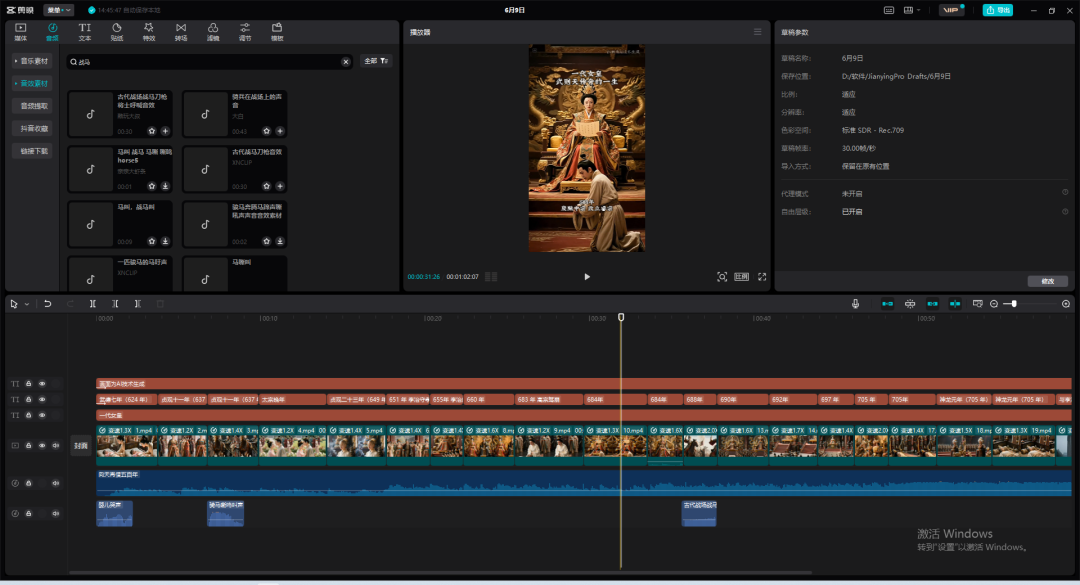Image resolution: width=1080 pixels, height=585 pixels.
Task: Favorite the 骑兵在战场上的声音 sound effect
Action: (x=267, y=131)
